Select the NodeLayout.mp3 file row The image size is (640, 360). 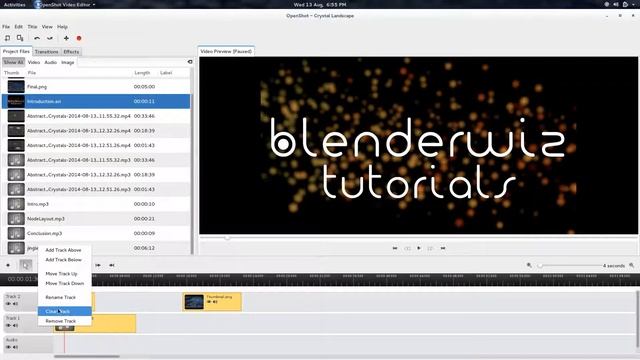[x=96, y=218]
